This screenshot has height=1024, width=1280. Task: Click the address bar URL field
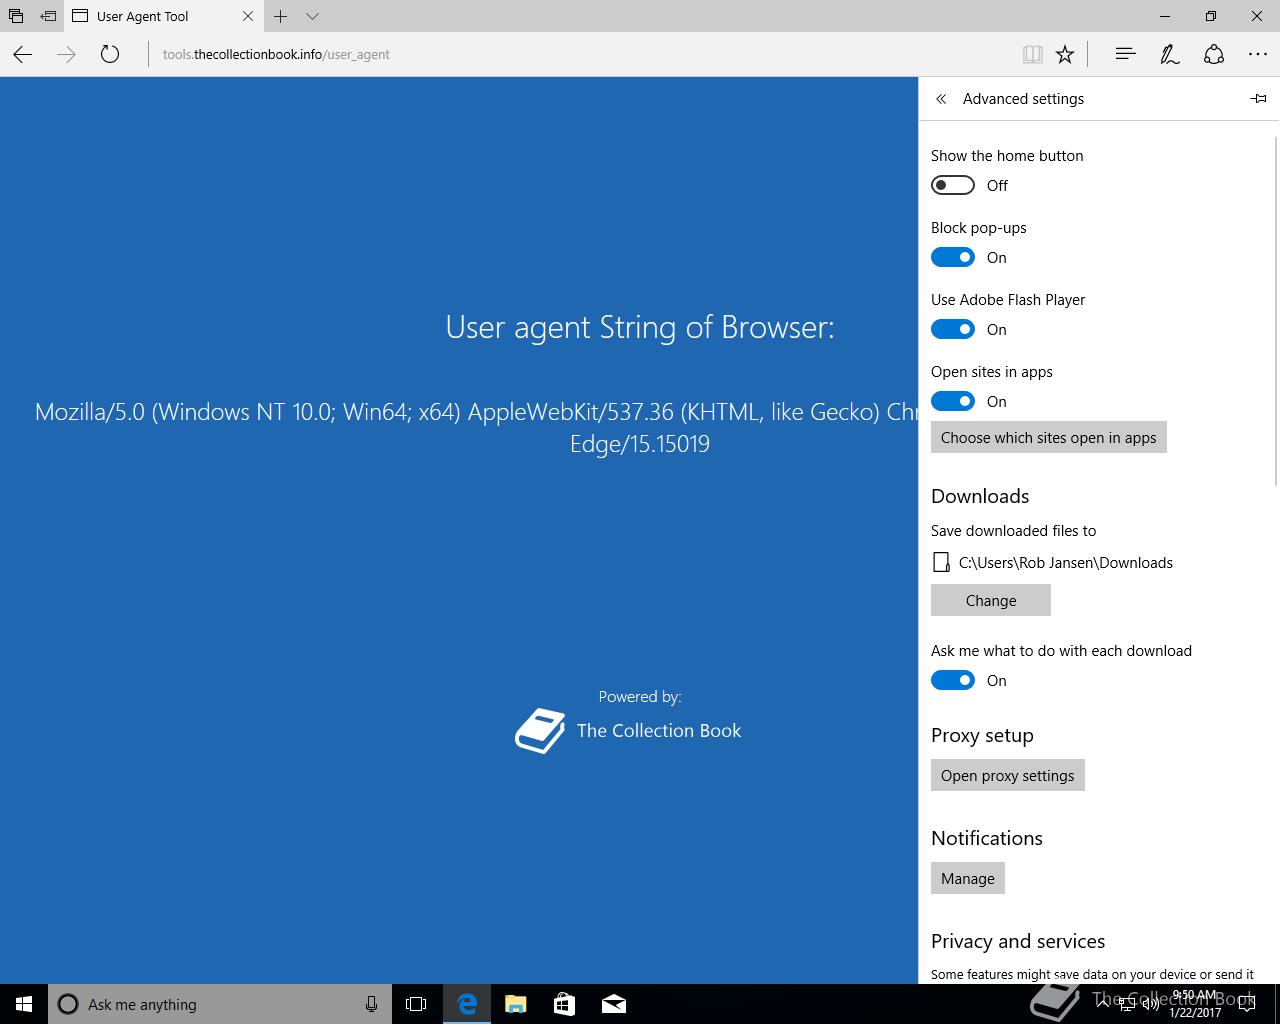click(580, 54)
